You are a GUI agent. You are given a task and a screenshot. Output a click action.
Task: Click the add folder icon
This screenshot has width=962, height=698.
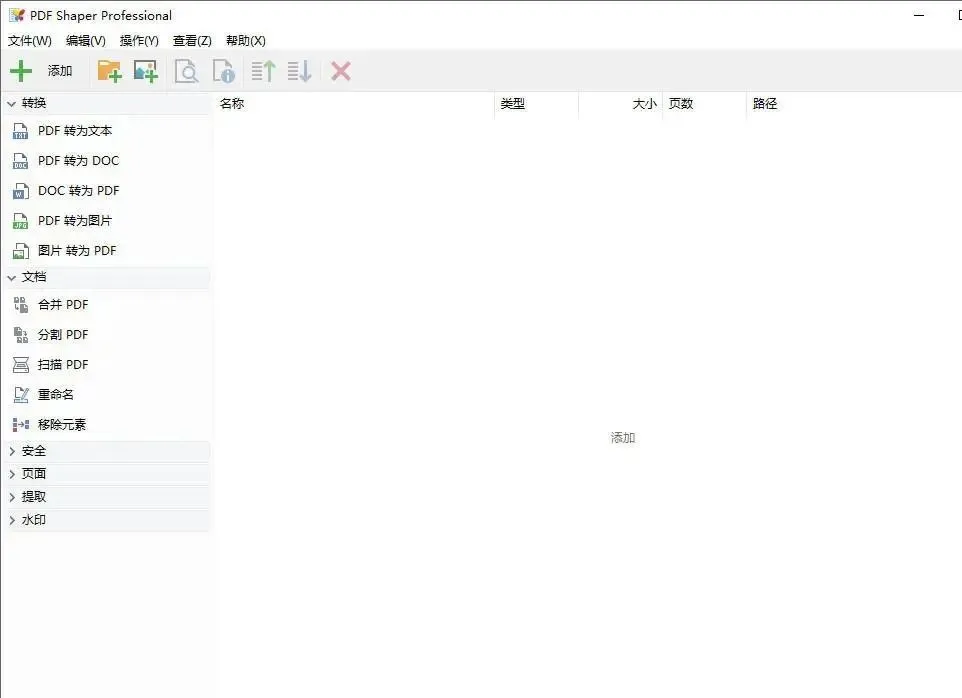(109, 71)
